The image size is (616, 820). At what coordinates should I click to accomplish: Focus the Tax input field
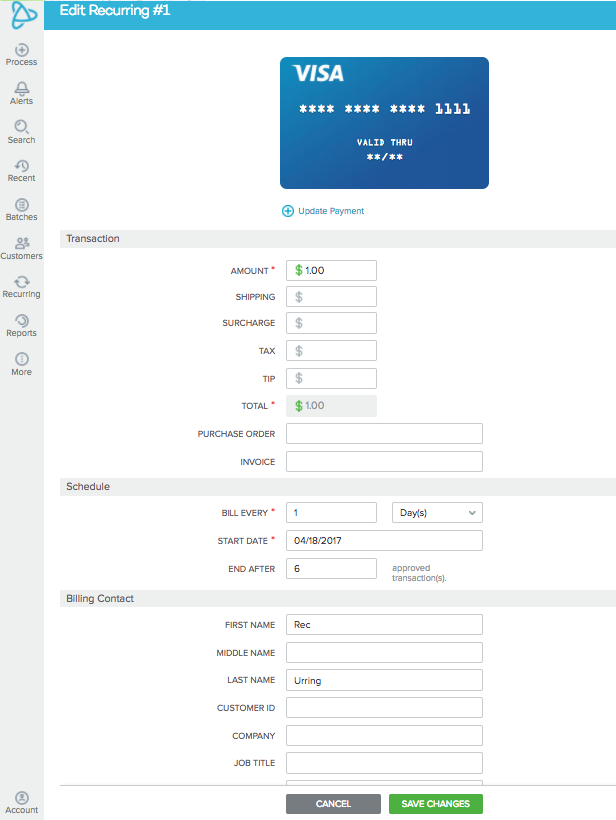tap(331, 351)
